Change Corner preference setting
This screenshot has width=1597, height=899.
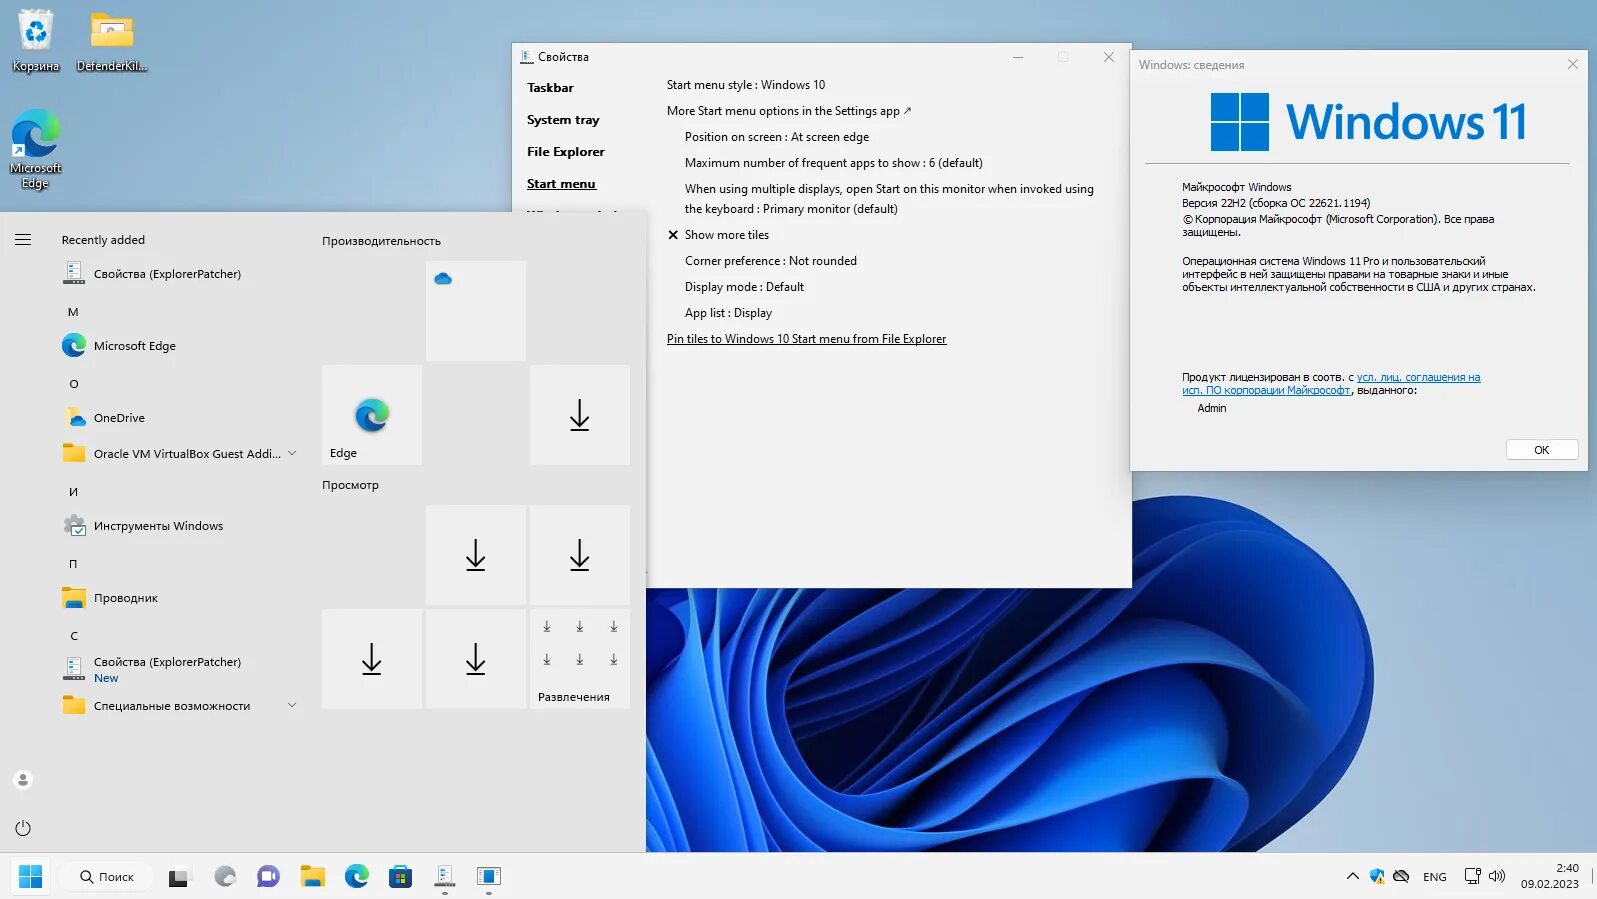pyautogui.click(x=771, y=261)
